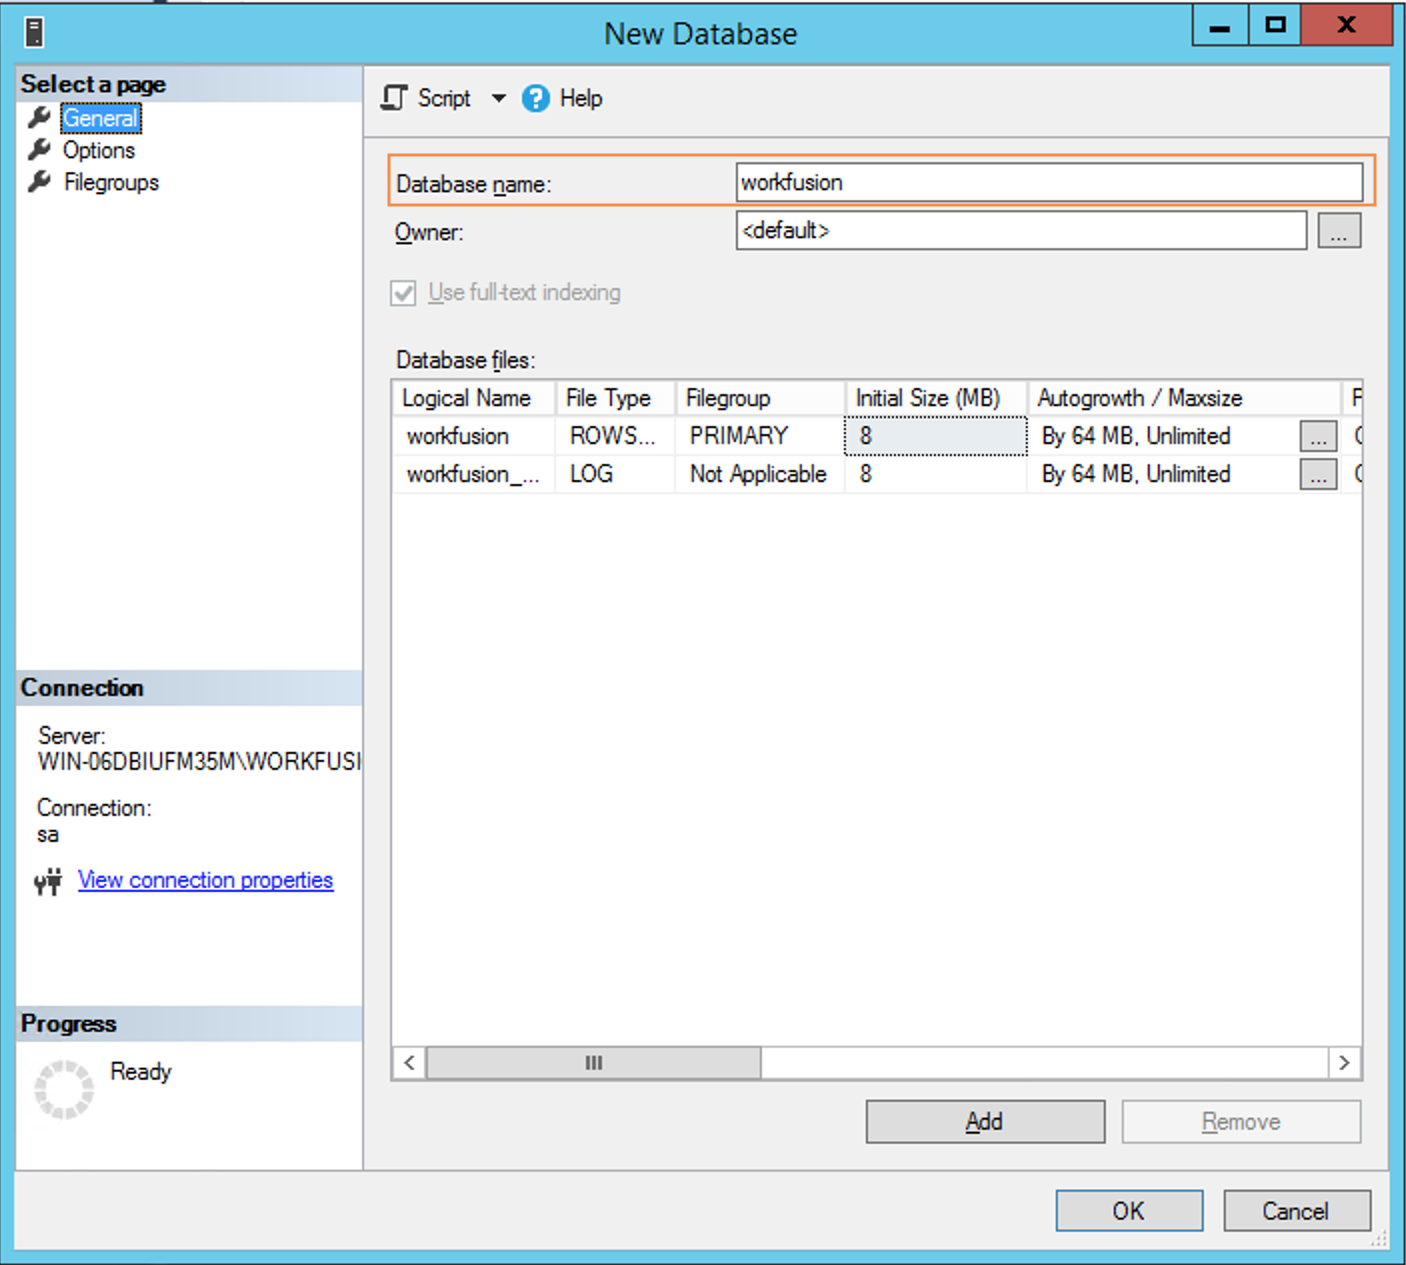Select the workfusion_... log logical name cell
Viewport: 1406px width, 1265px height.
[473, 474]
